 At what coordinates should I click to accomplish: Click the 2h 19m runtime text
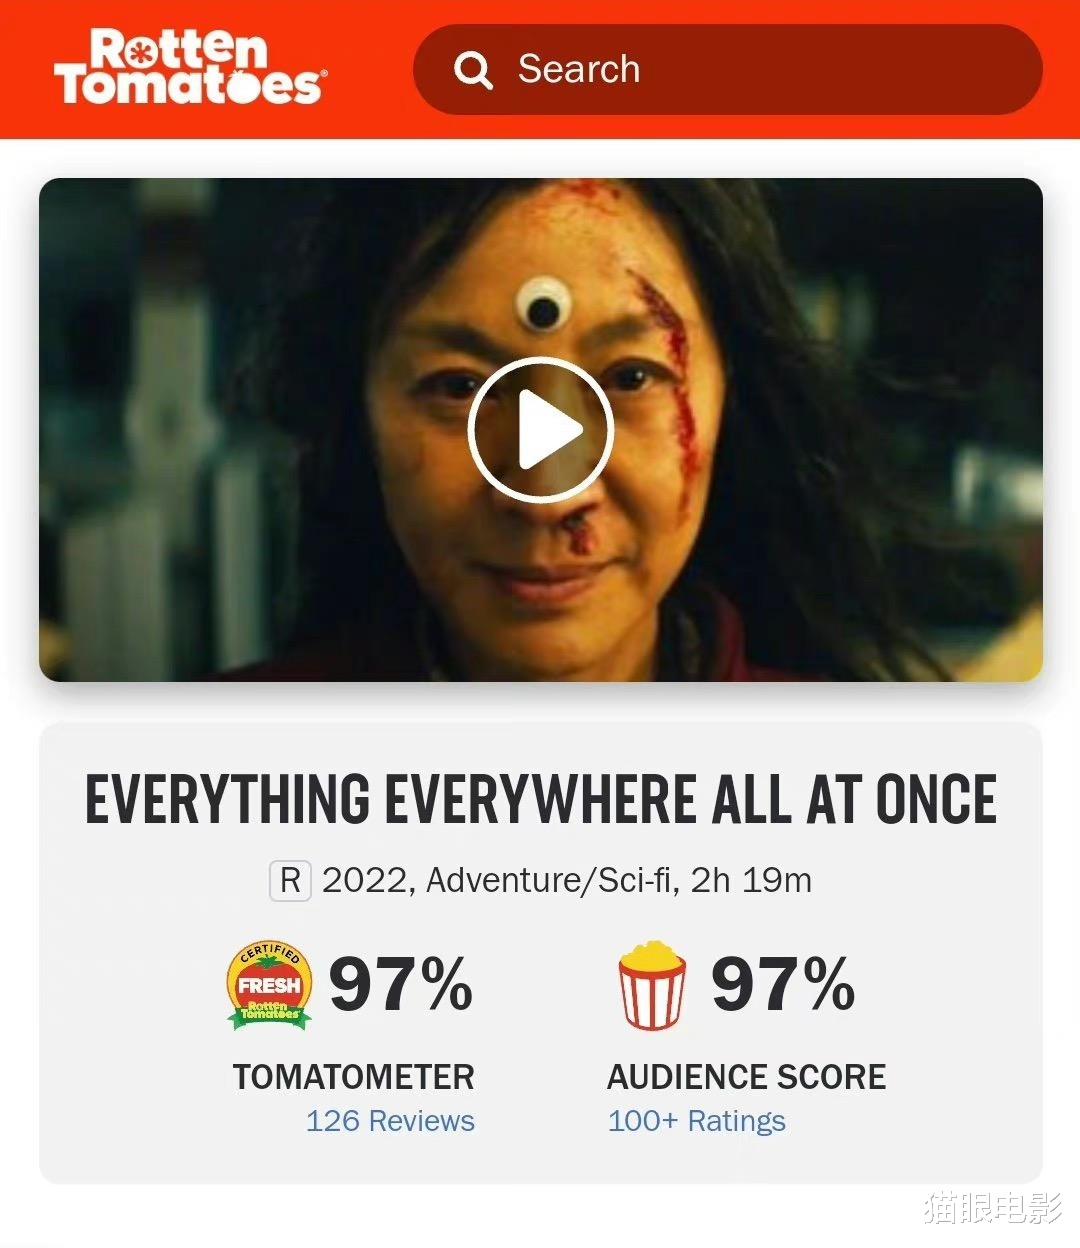(x=751, y=880)
